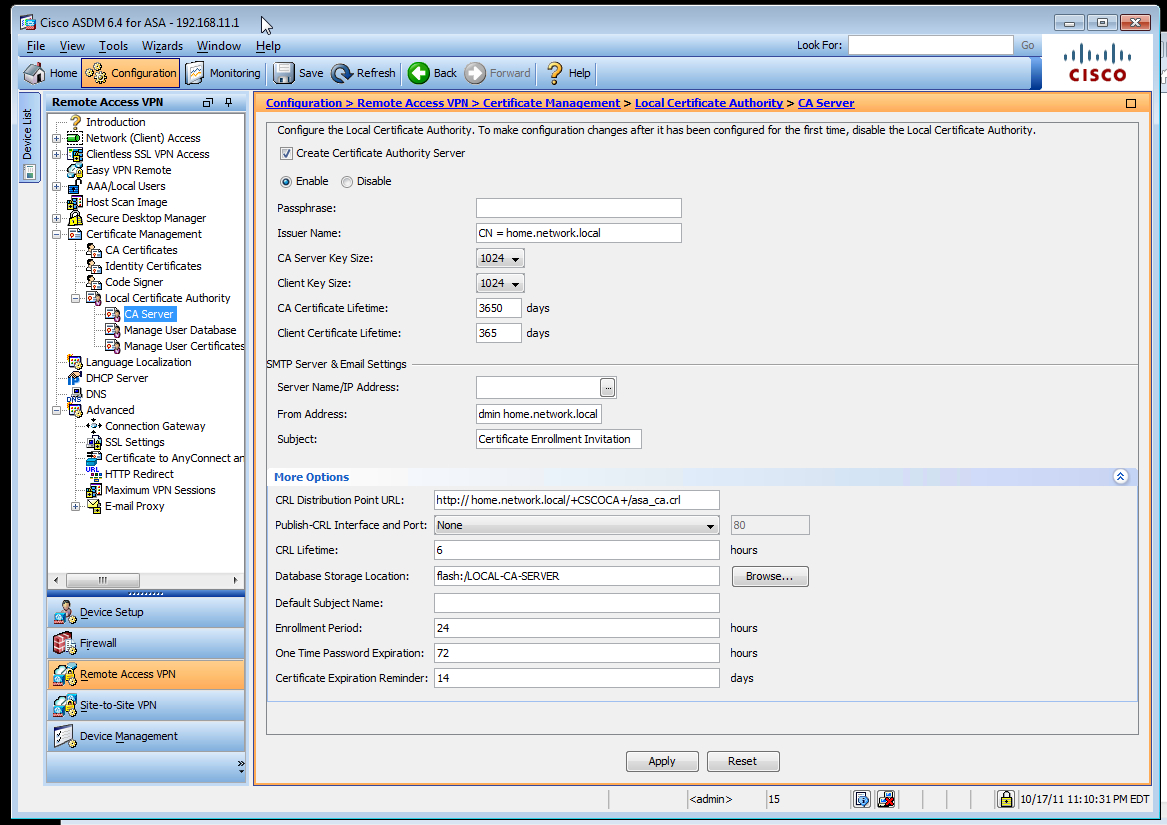
Task: Click the Issuer Name input field
Action: click(x=578, y=233)
